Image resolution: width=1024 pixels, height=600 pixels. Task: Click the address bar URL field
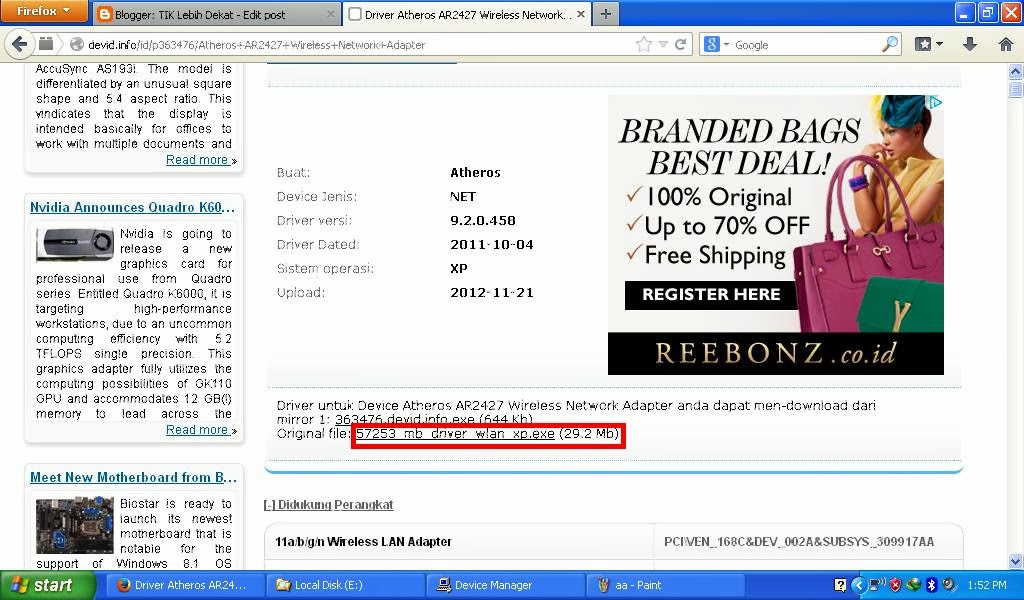[x=300, y=44]
